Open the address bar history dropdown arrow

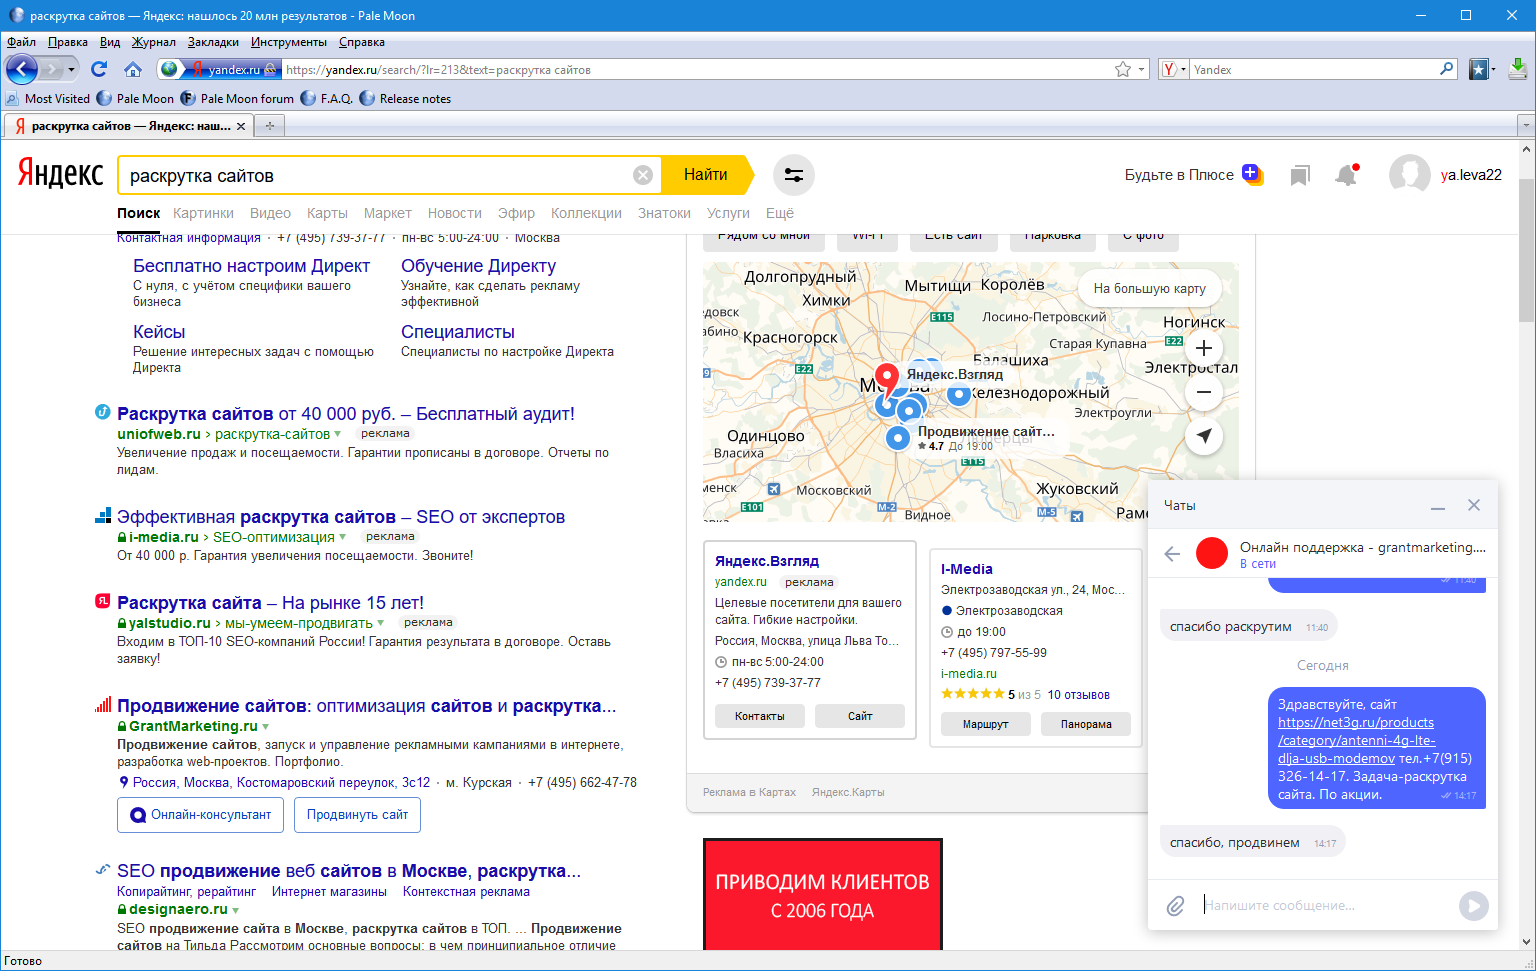[1141, 70]
